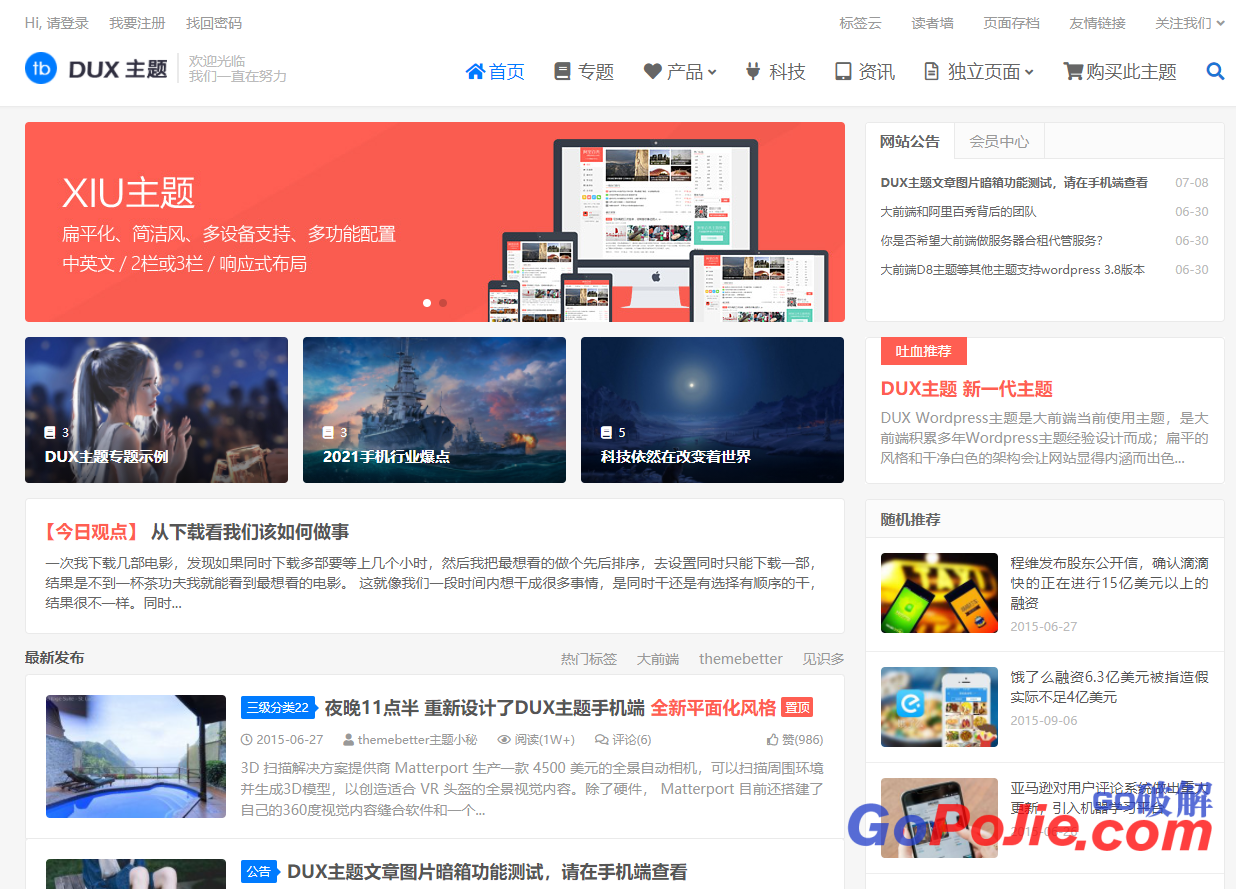Image resolution: width=1236 pixels, height=889 pixels.
Task: Click the home icon beside 首页
Action: (x=475, y=71)
